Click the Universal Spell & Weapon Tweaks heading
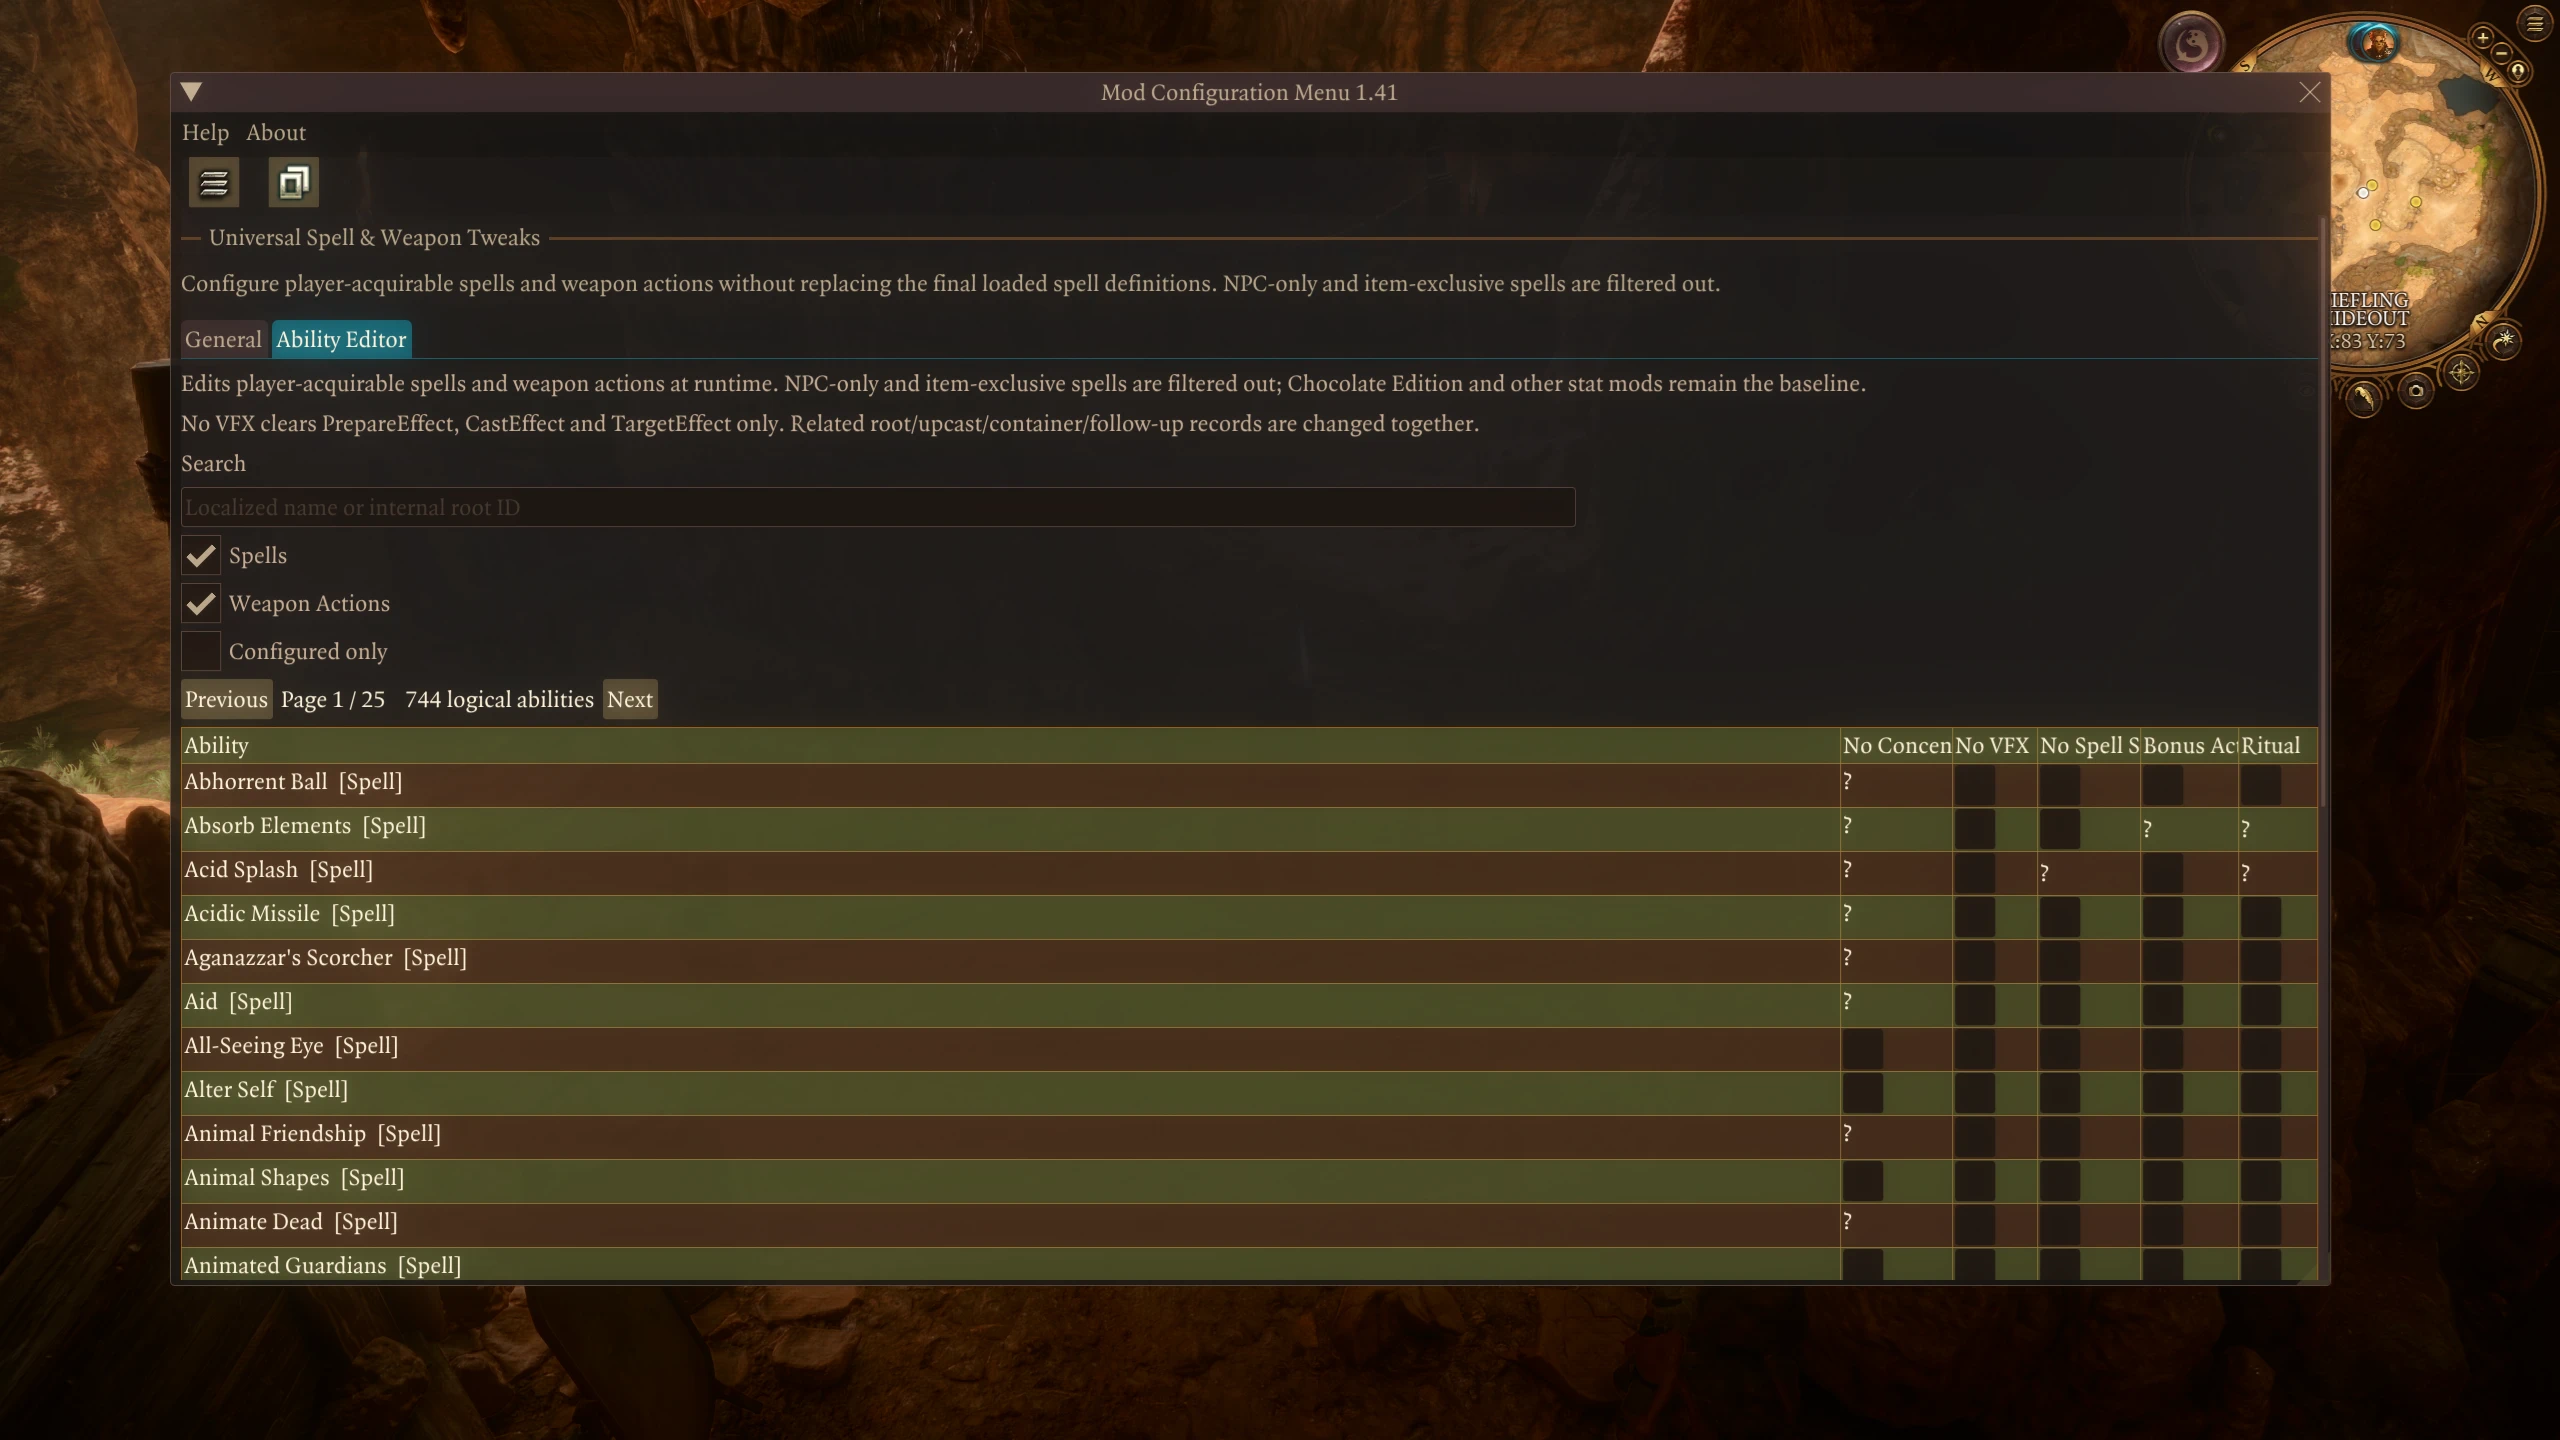 coord(374,238)
